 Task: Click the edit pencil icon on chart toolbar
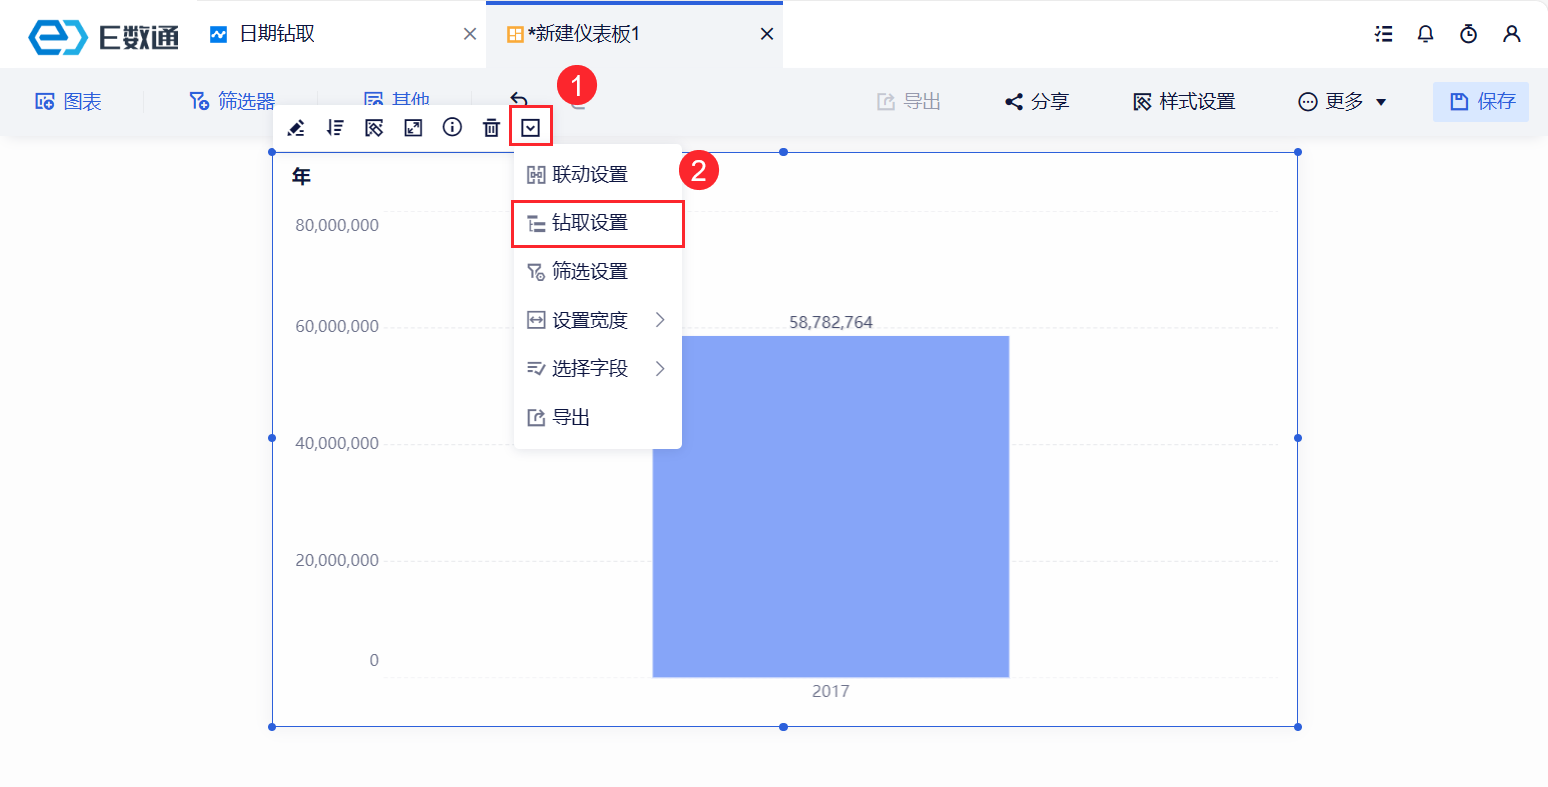[296, 128]
